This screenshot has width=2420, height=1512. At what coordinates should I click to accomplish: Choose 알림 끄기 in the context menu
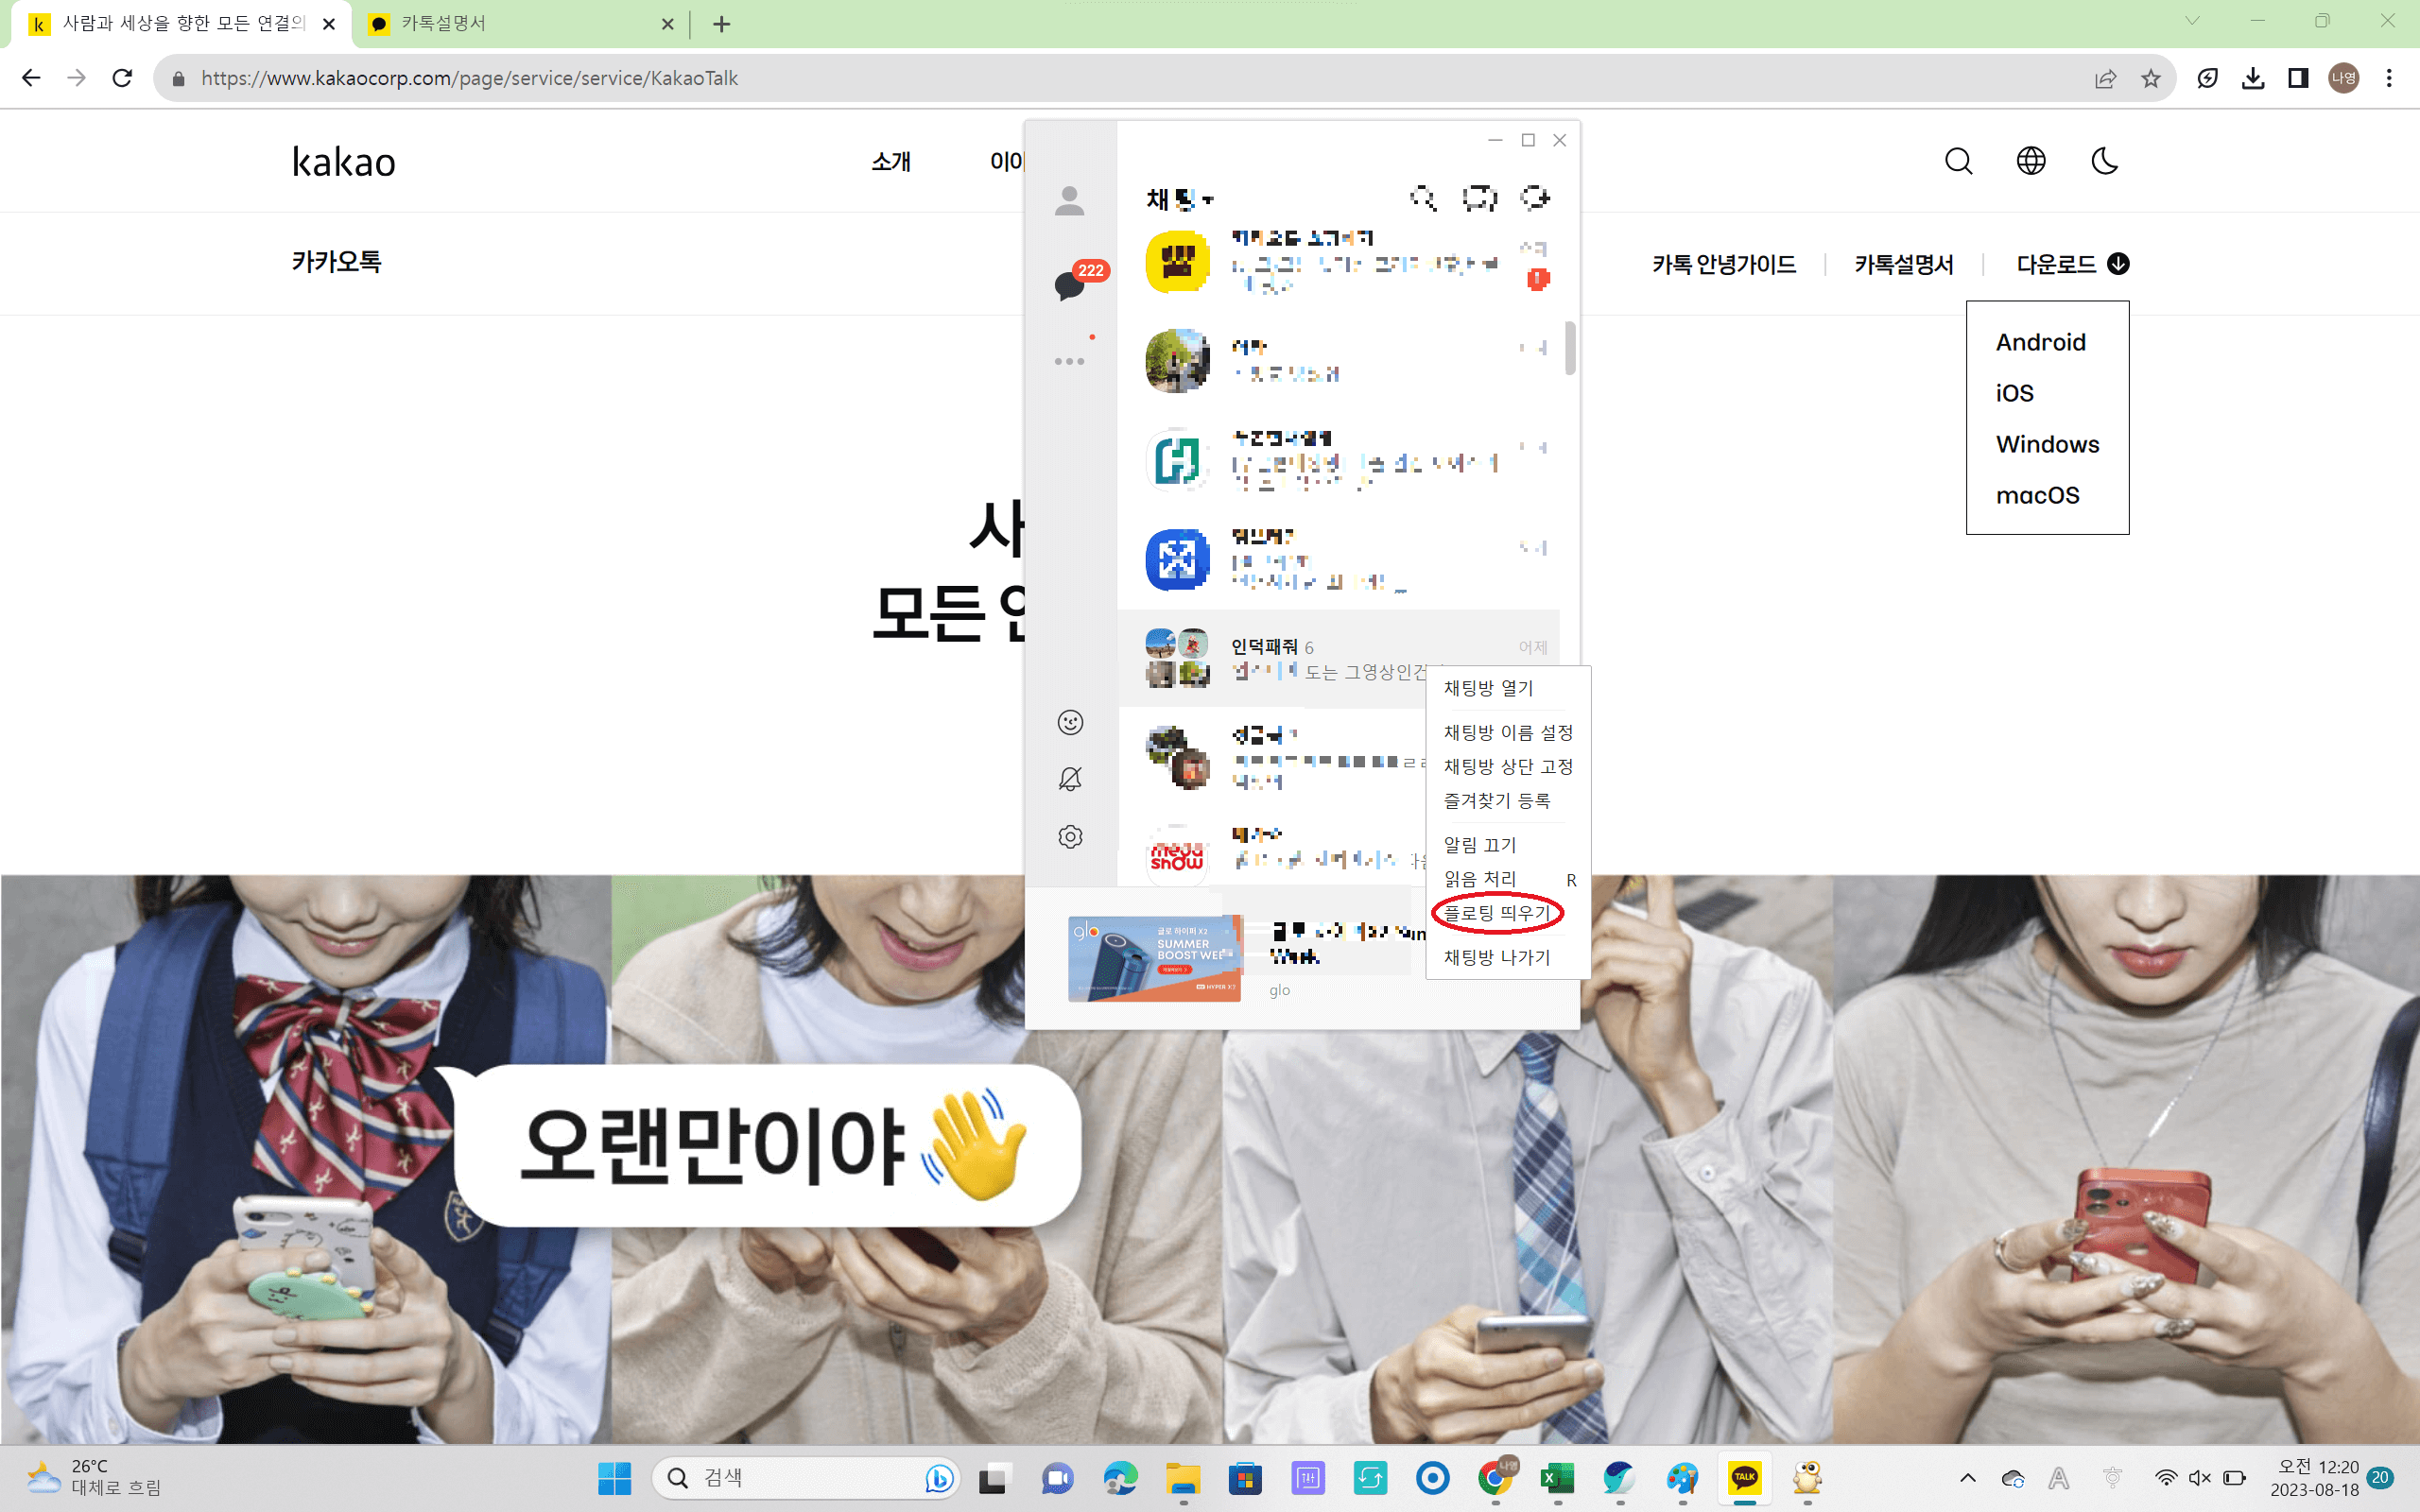(1480, 845)
